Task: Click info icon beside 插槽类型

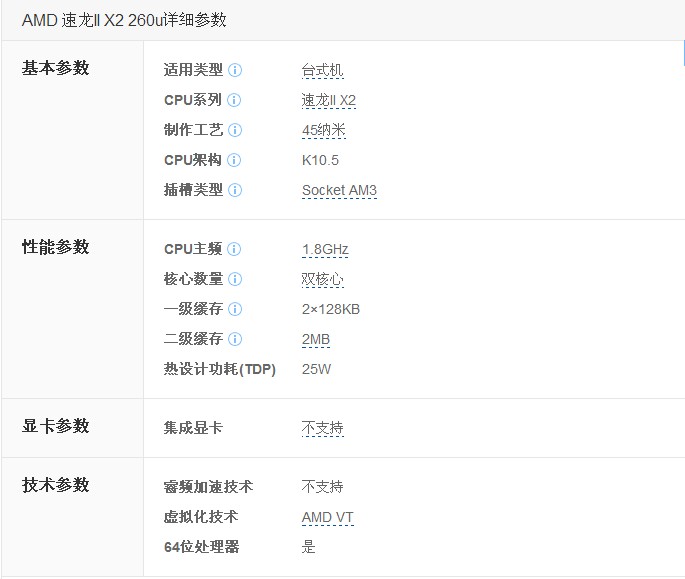Action: point(235,190)
